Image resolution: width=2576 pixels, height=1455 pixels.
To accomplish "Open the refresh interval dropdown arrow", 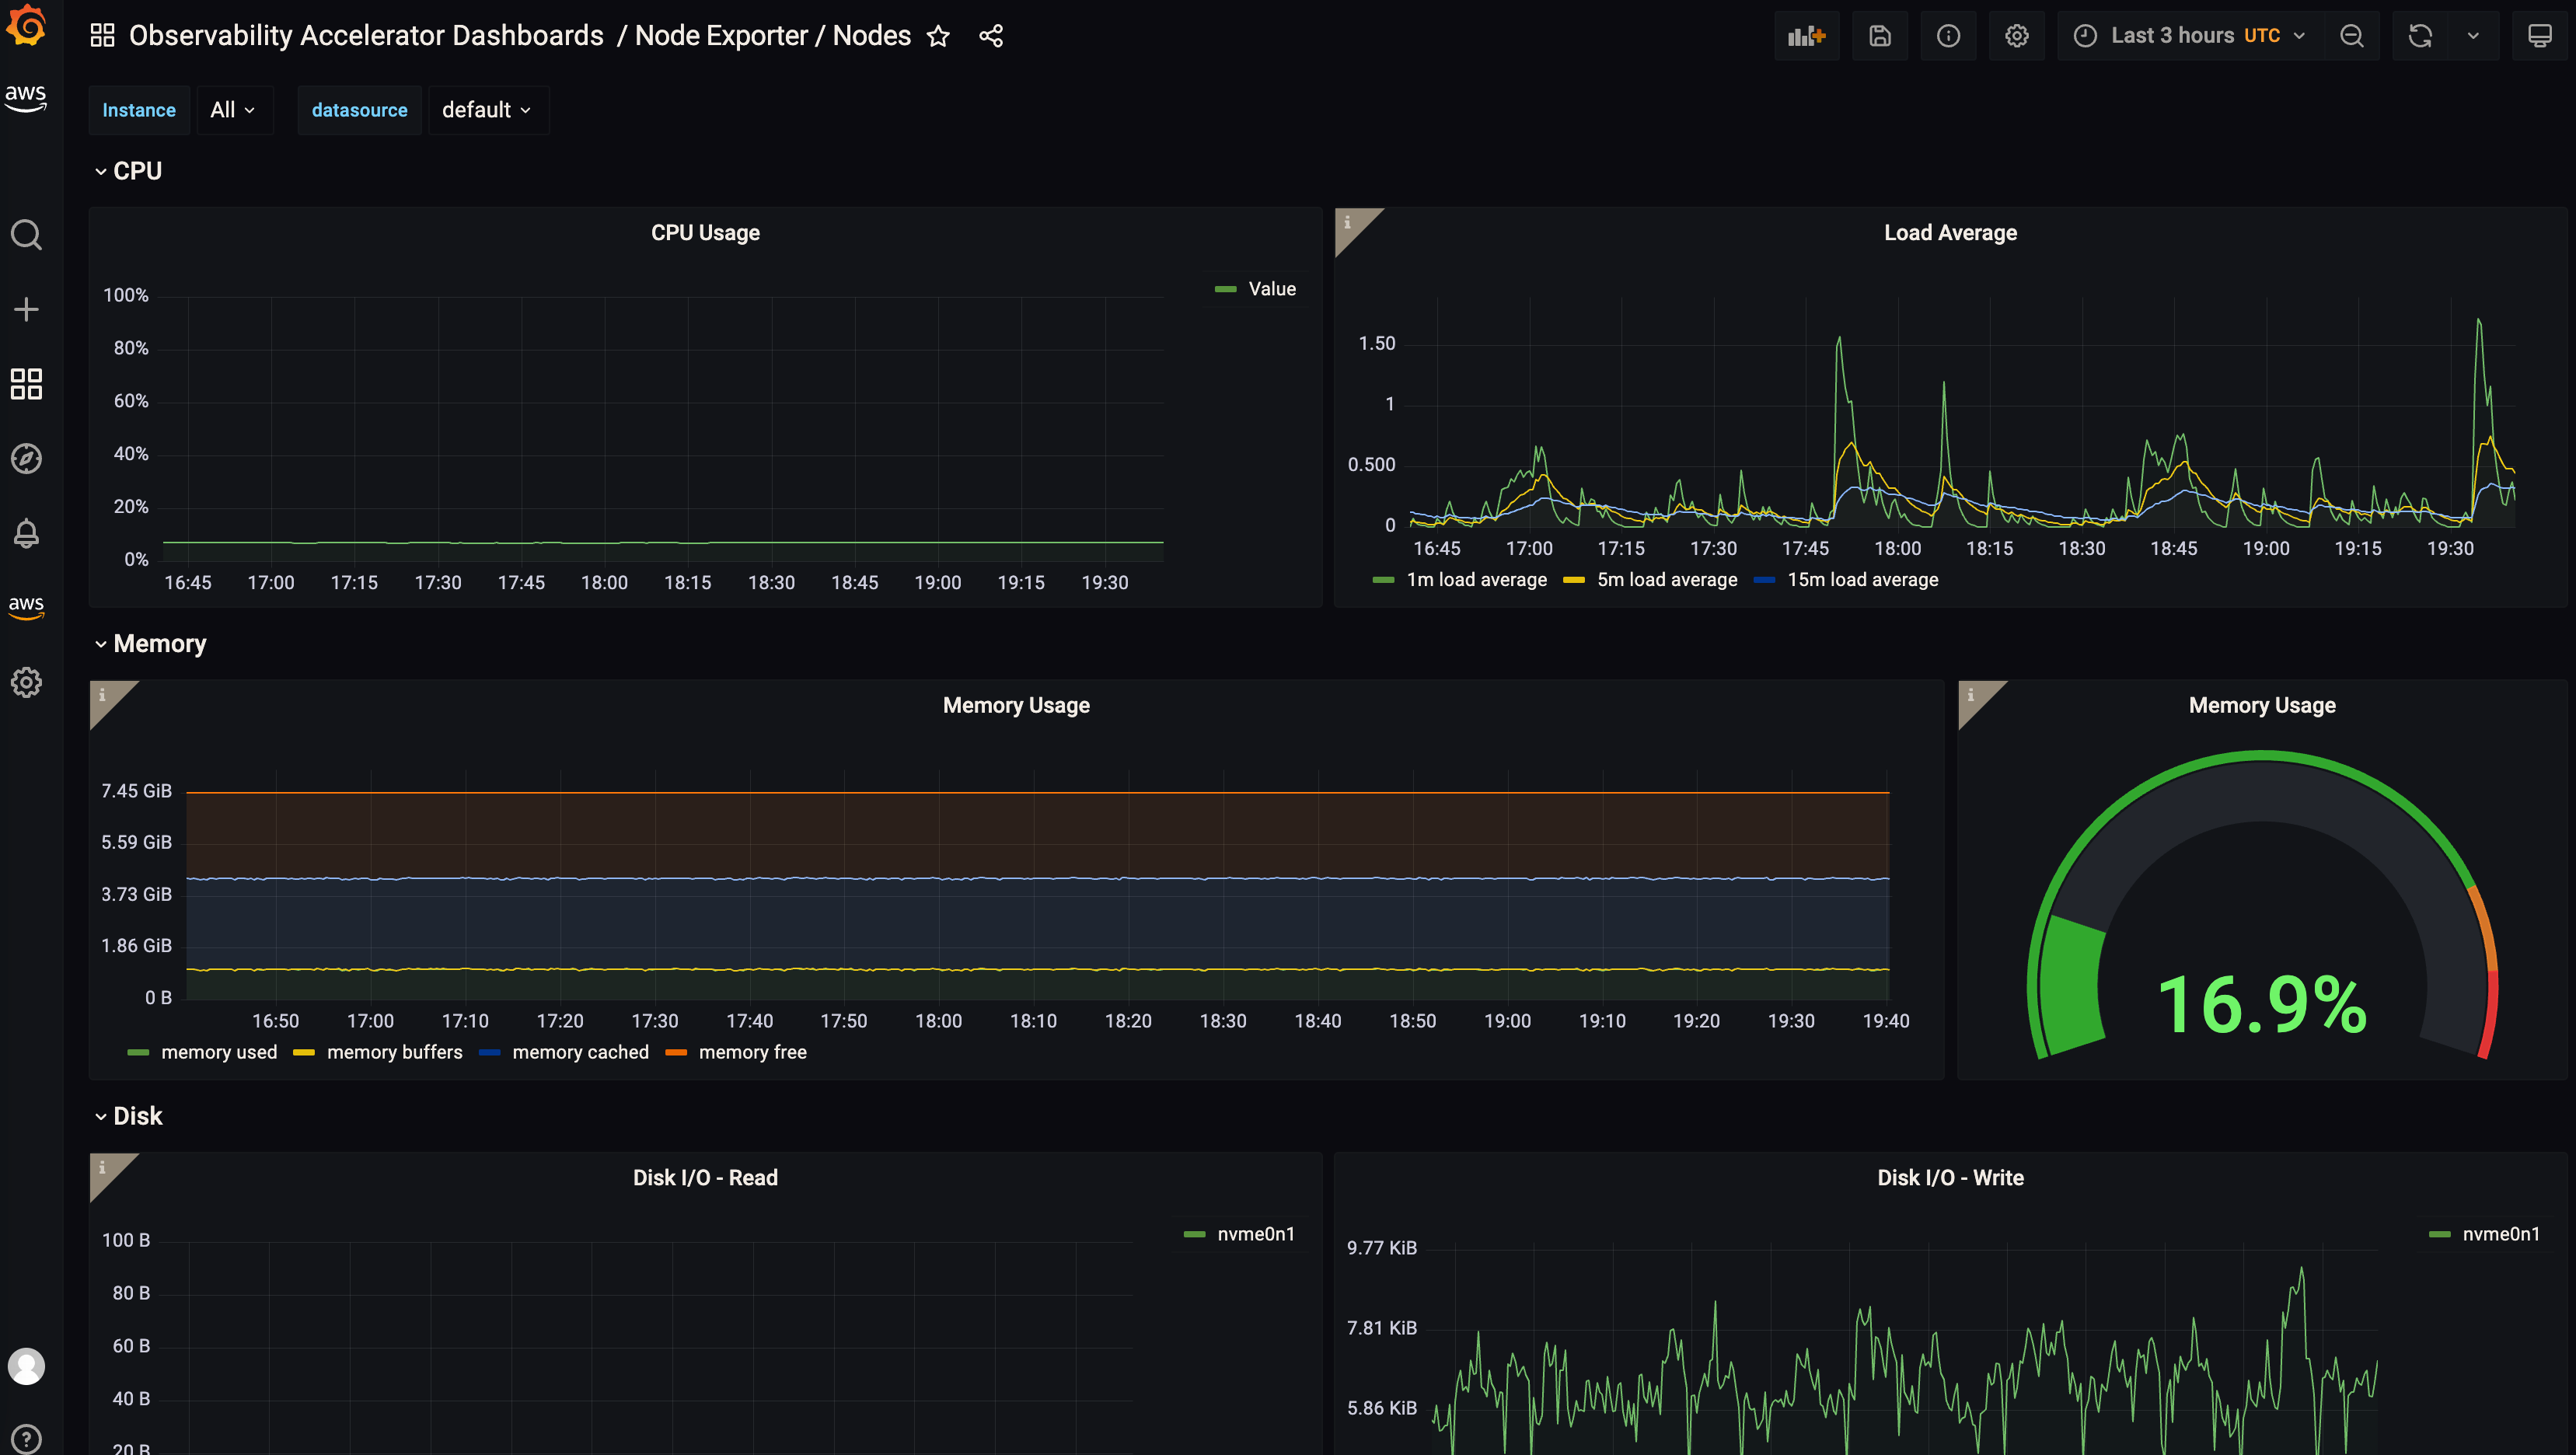I will [2472, 36].
